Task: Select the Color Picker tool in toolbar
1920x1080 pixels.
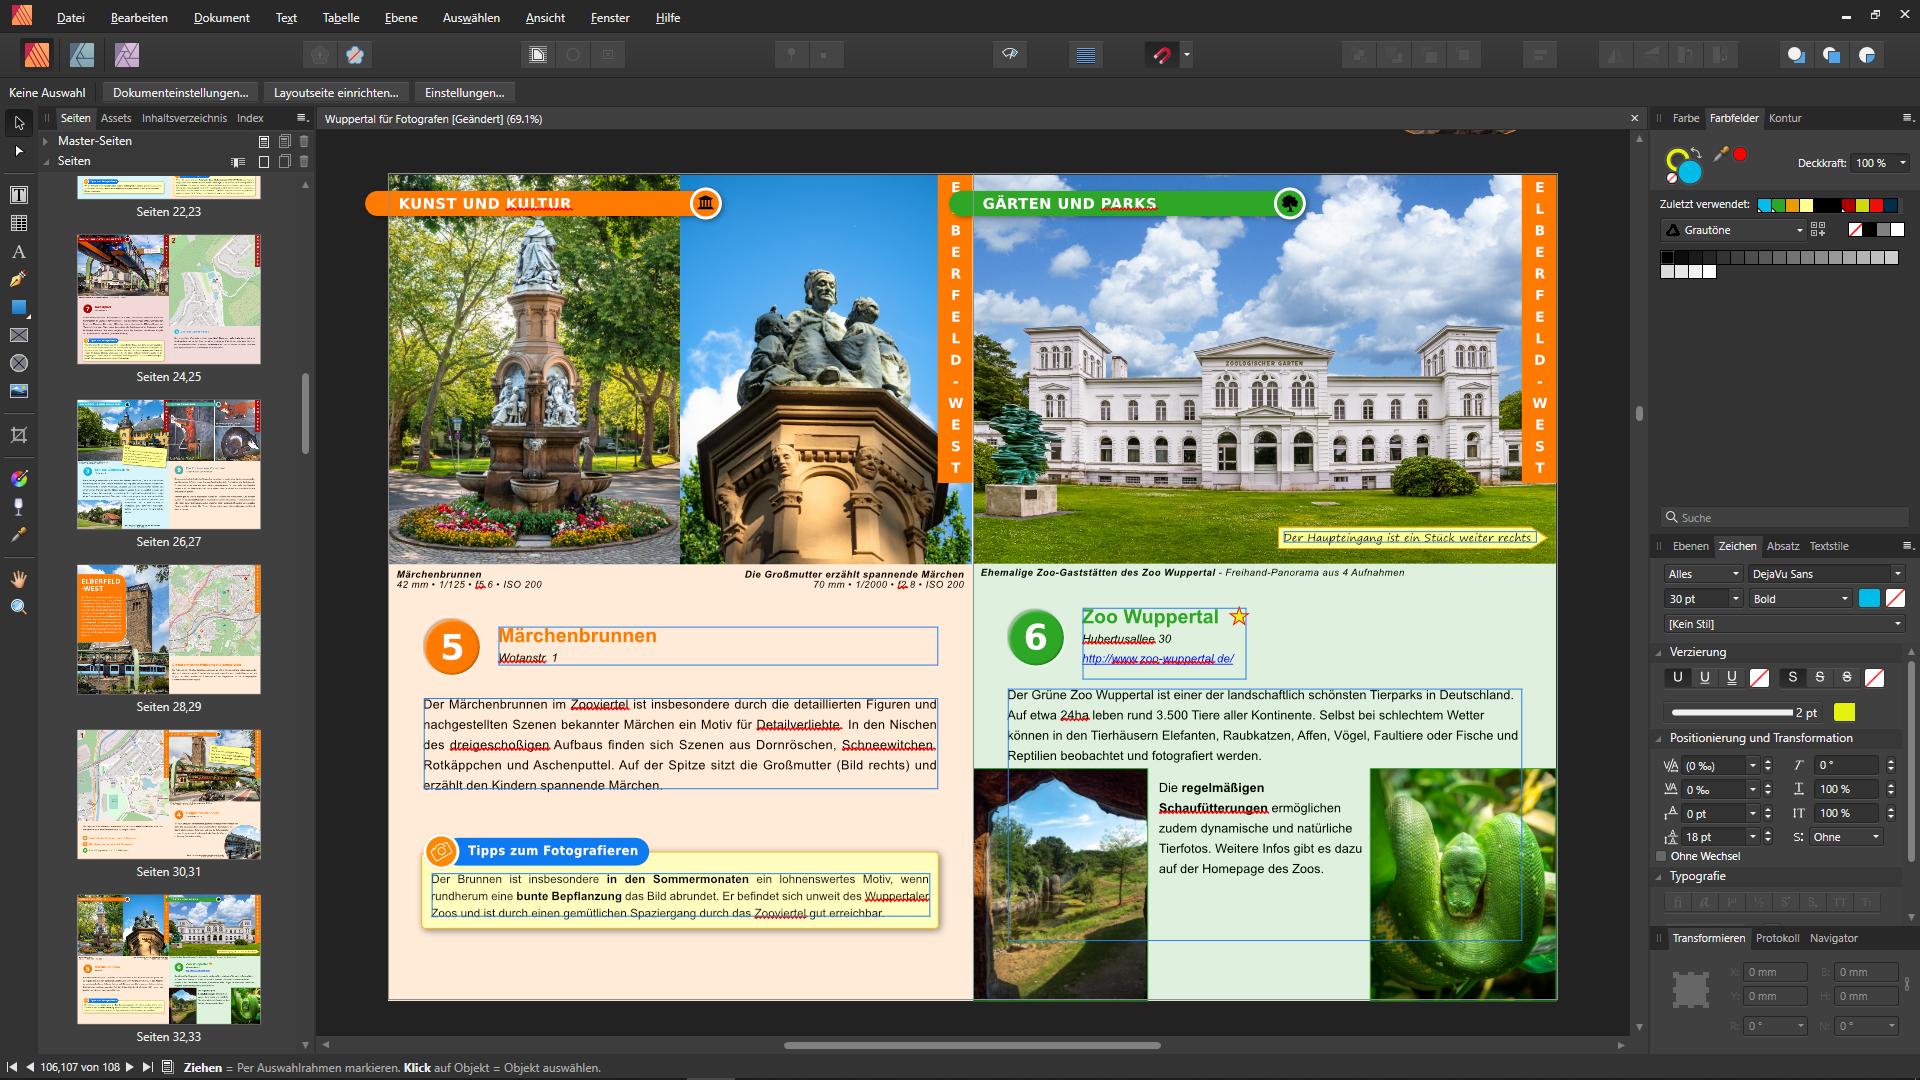Action: click(x=18, y=535)
